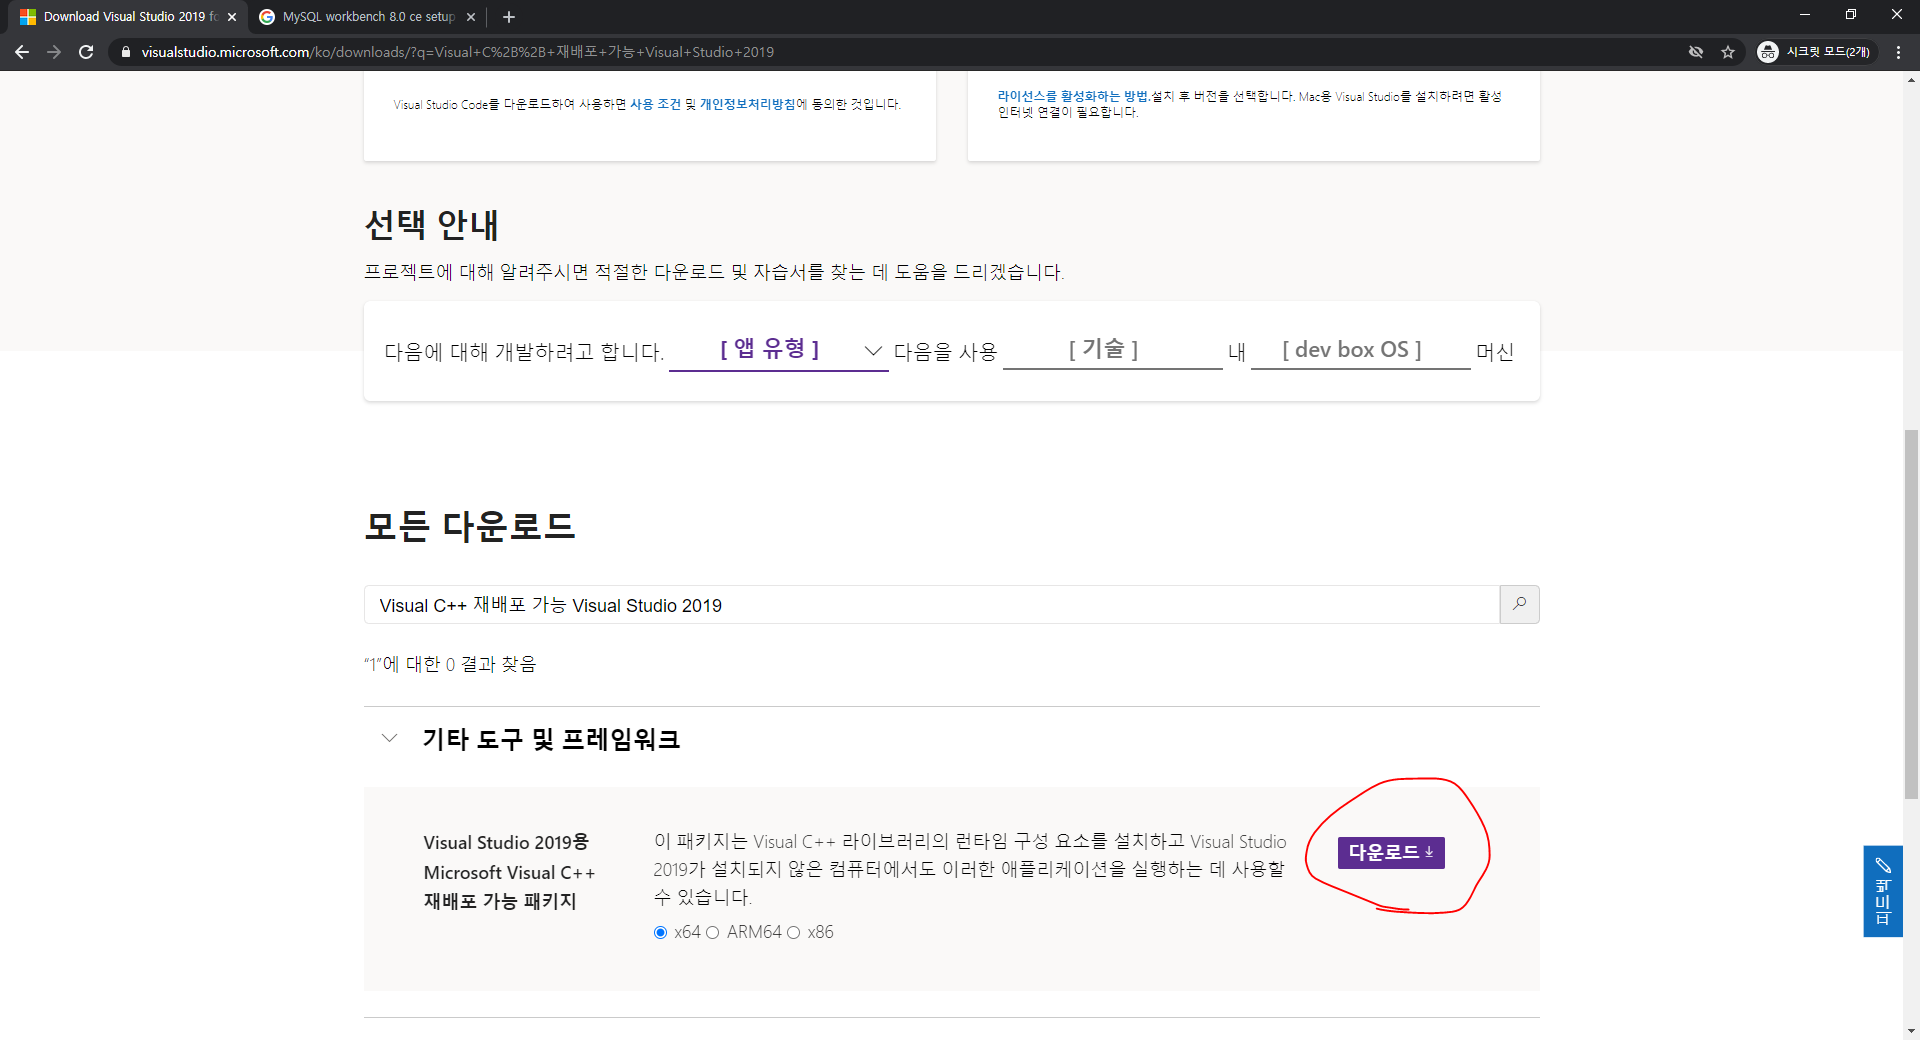Click the Microsoft Visual C++ 재배포 가능 패키지 title
This screenshot has width=1920, height=1040.
(x=509, y=872)
